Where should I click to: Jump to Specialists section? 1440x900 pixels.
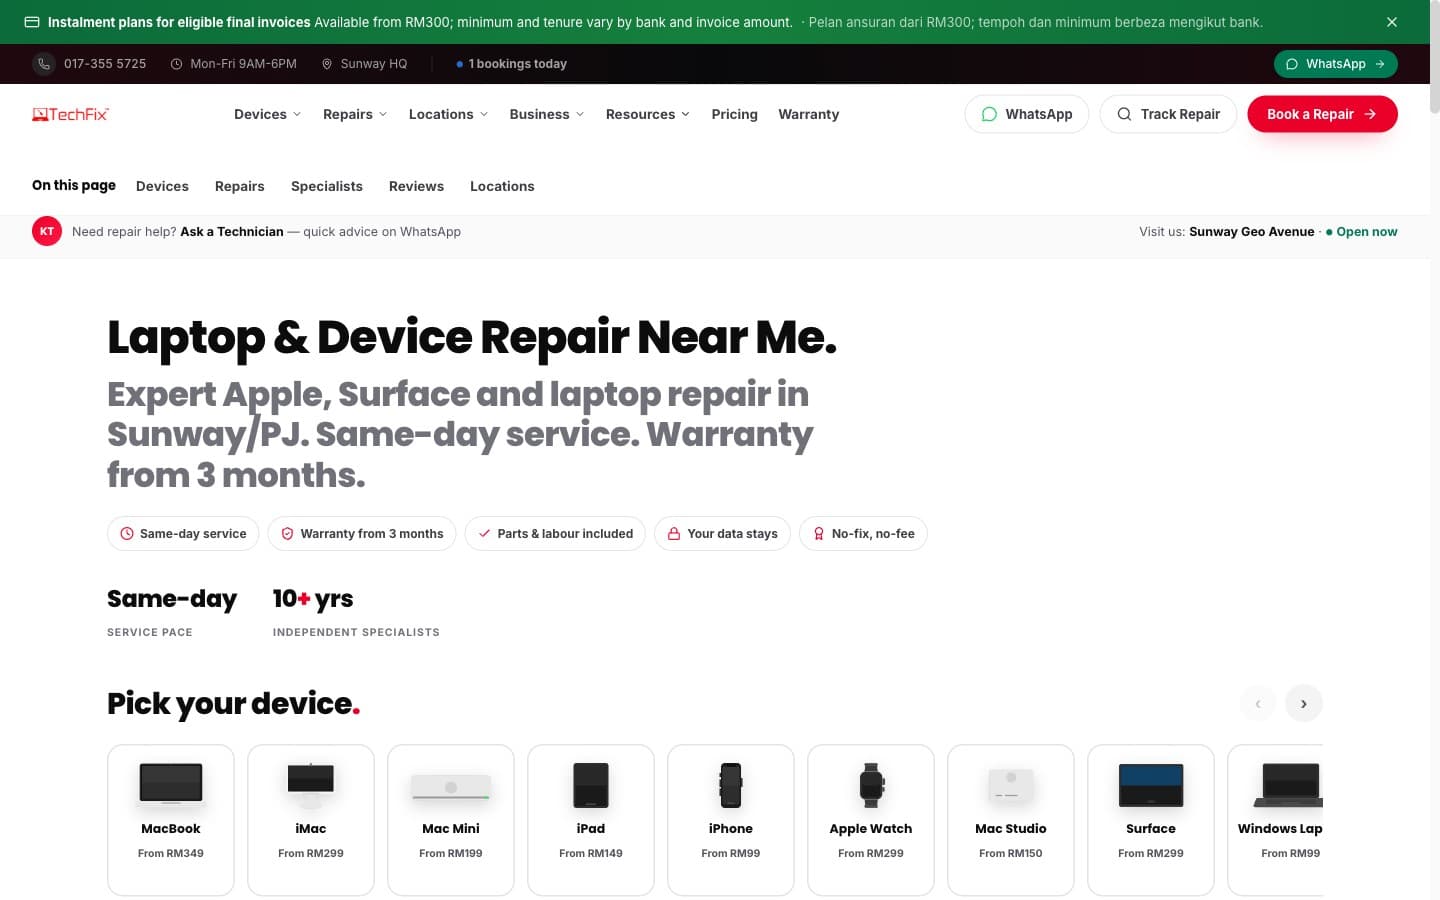point(327,186)
